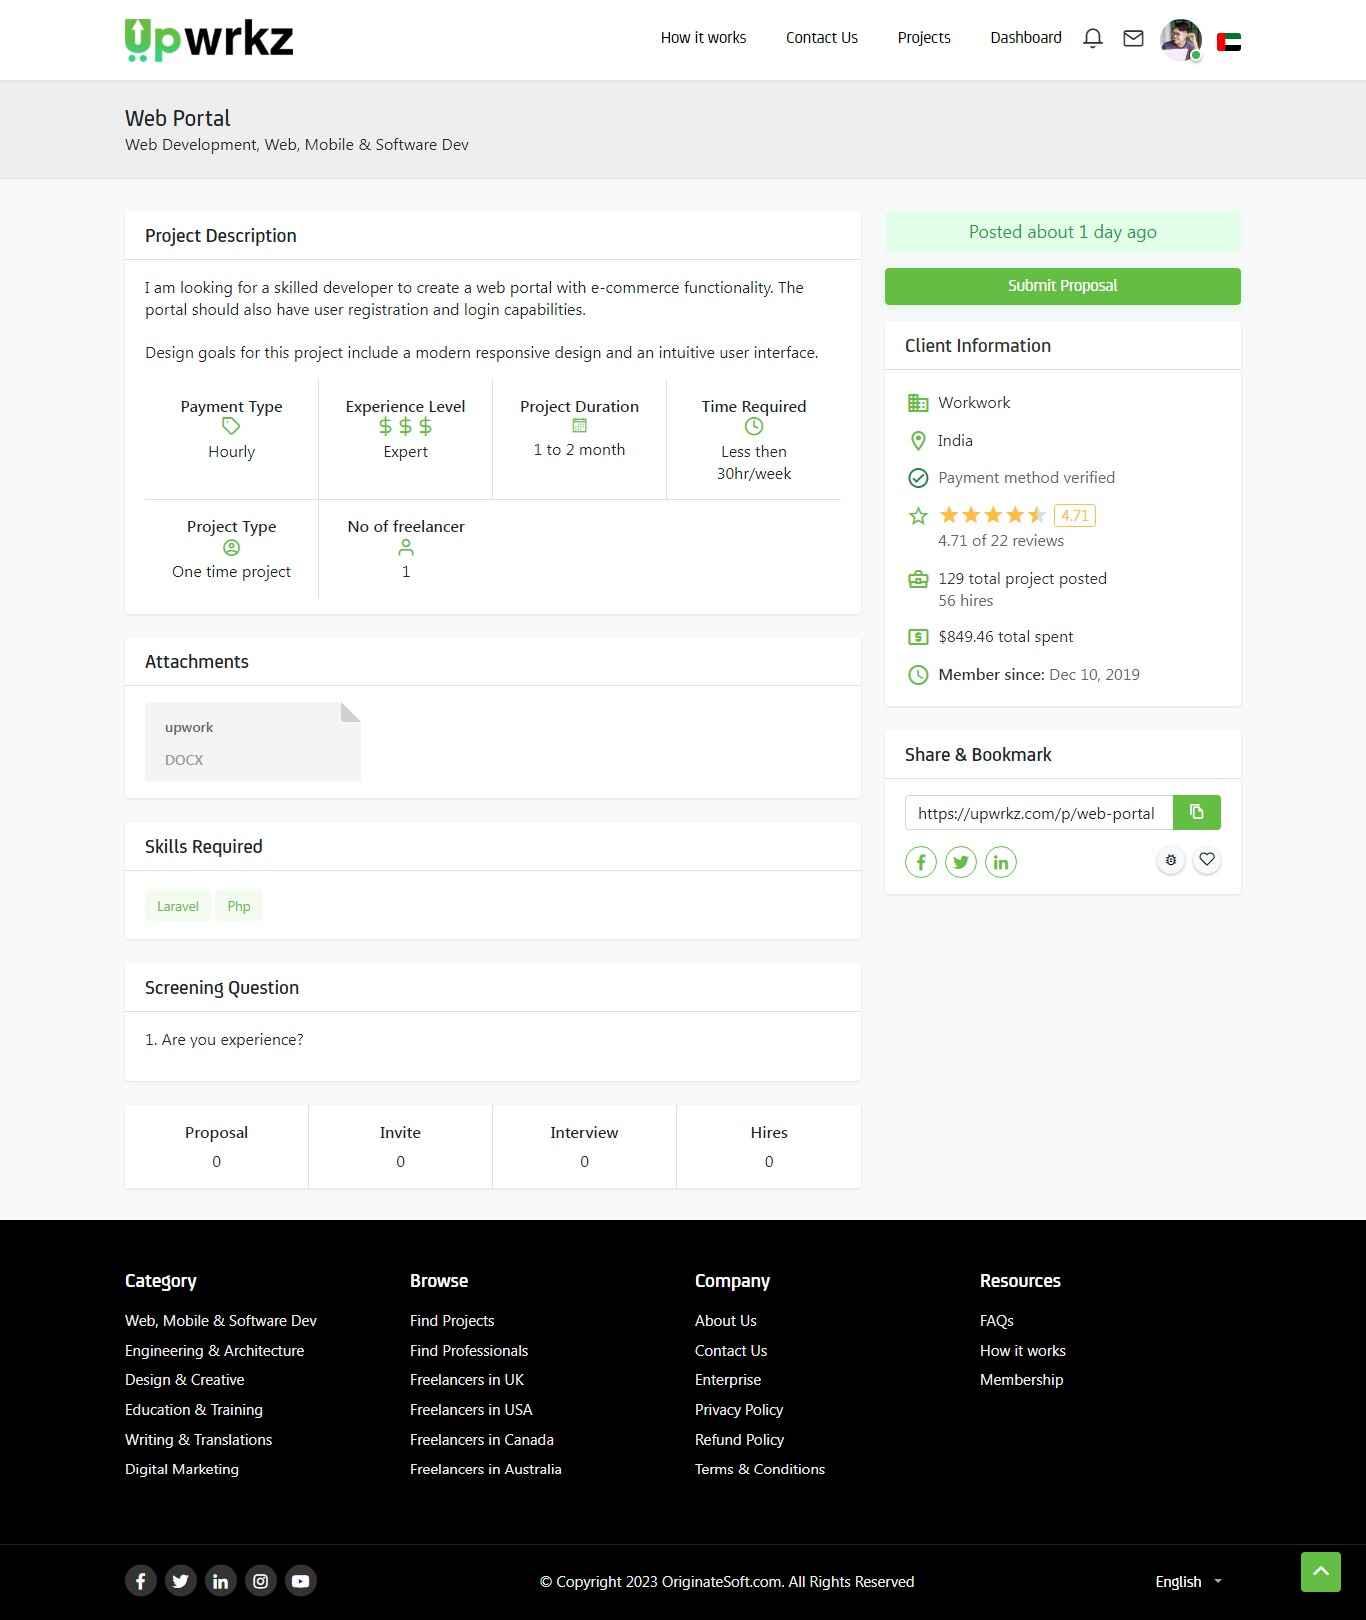The image size is (1366, 1620).
Task: Open user profile avatar menu
Action: point(1180,40)
